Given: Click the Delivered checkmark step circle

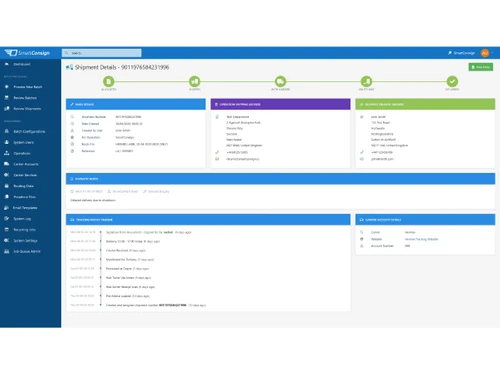Looking at the screenshot, I should [452, 81].
